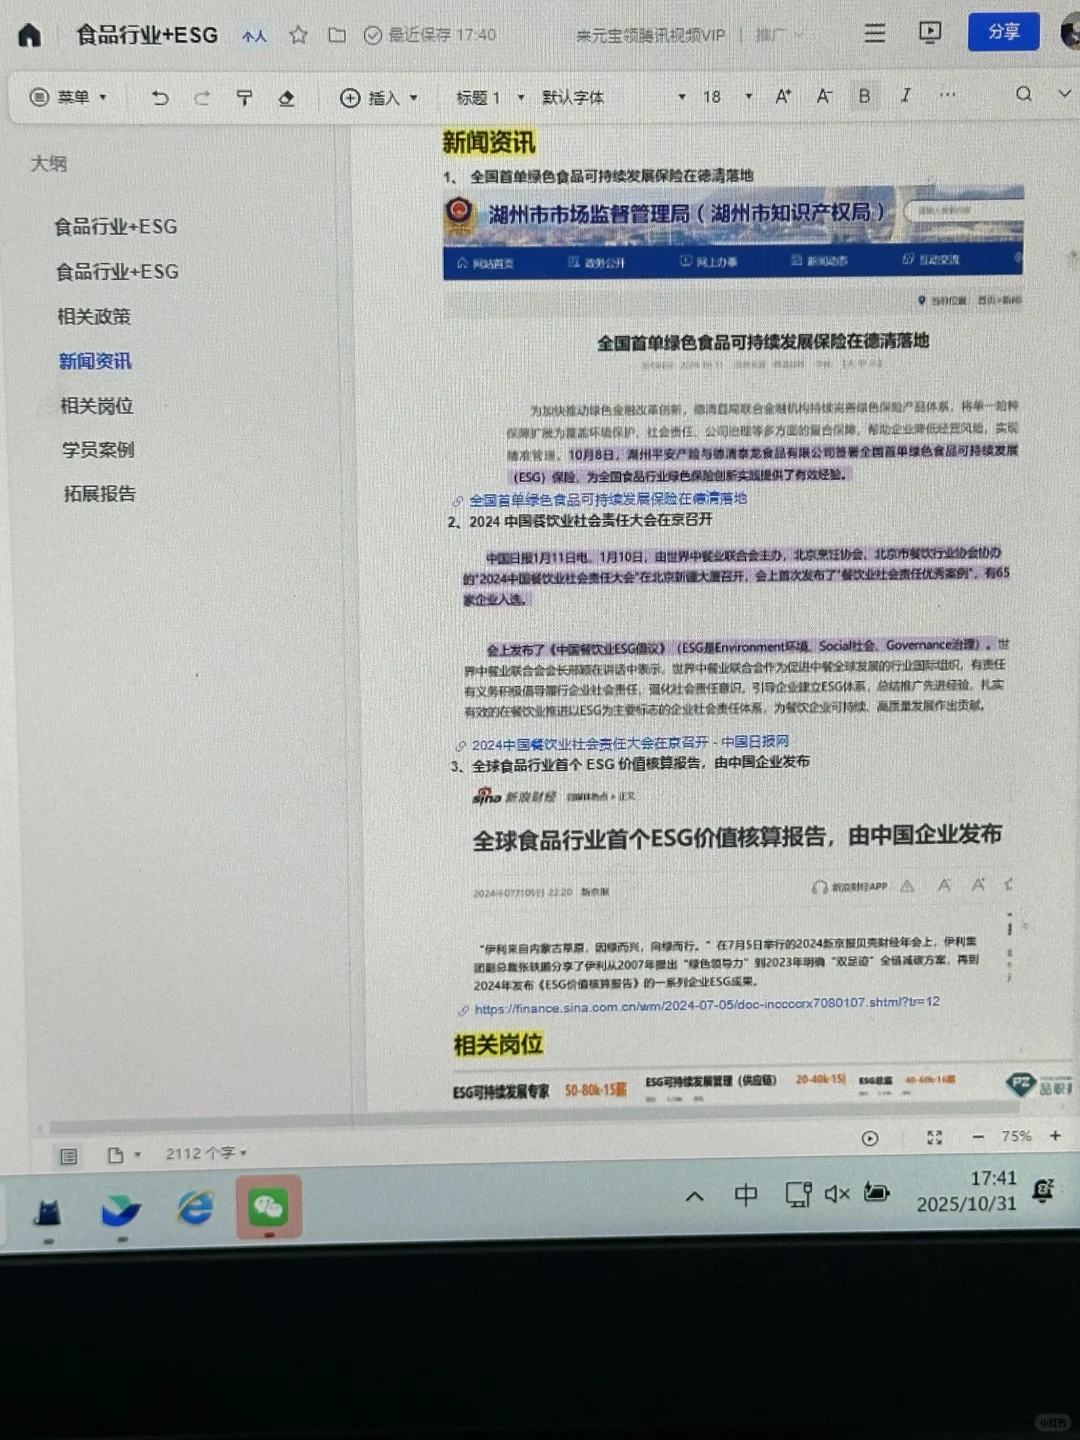Switch input method via 中 tray icon
1080x1440 pixels.
pyautogui.click(x=746, y=1195)
